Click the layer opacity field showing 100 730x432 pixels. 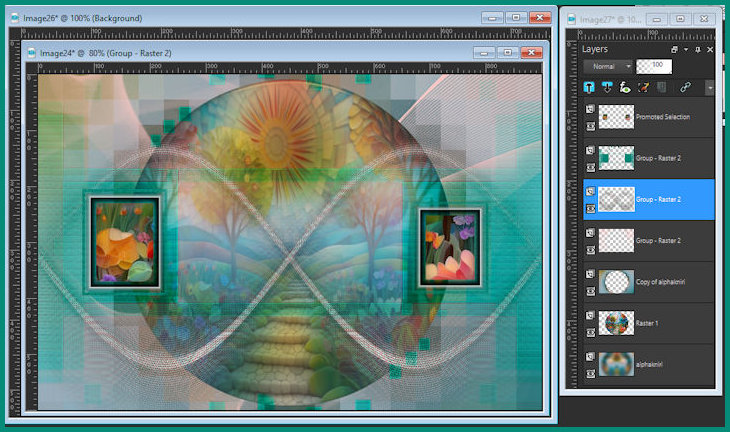(x=656, y=66)
